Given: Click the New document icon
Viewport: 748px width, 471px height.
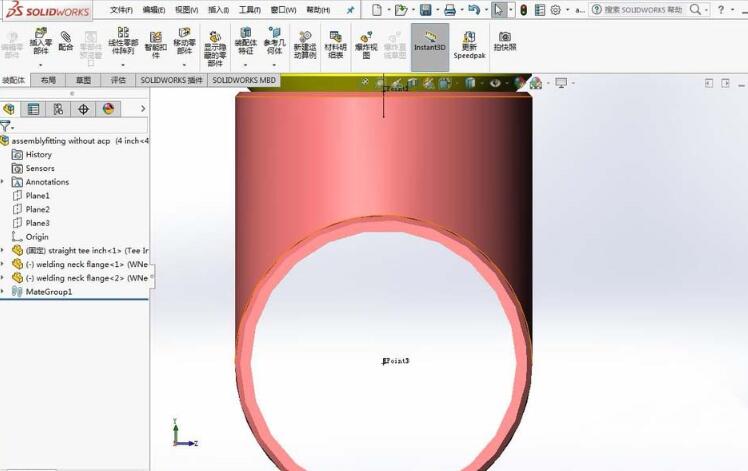Looking at the screenshot, I should tap(377, 10).
